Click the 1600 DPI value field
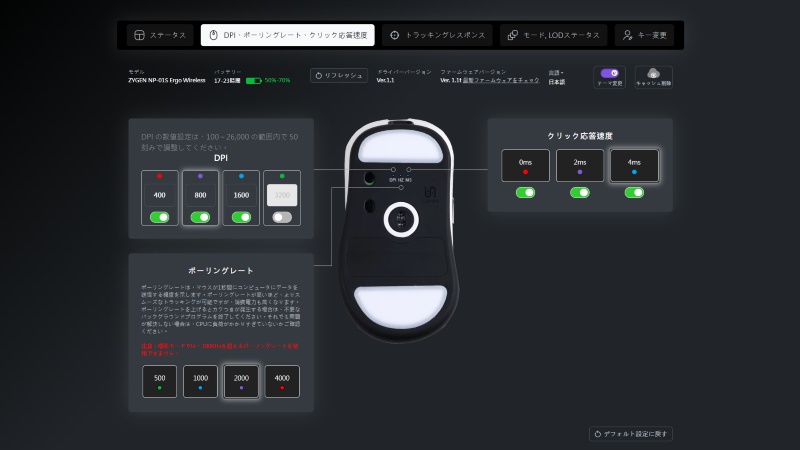This screenshot has width=800, height=450. [x=241, y=195]
